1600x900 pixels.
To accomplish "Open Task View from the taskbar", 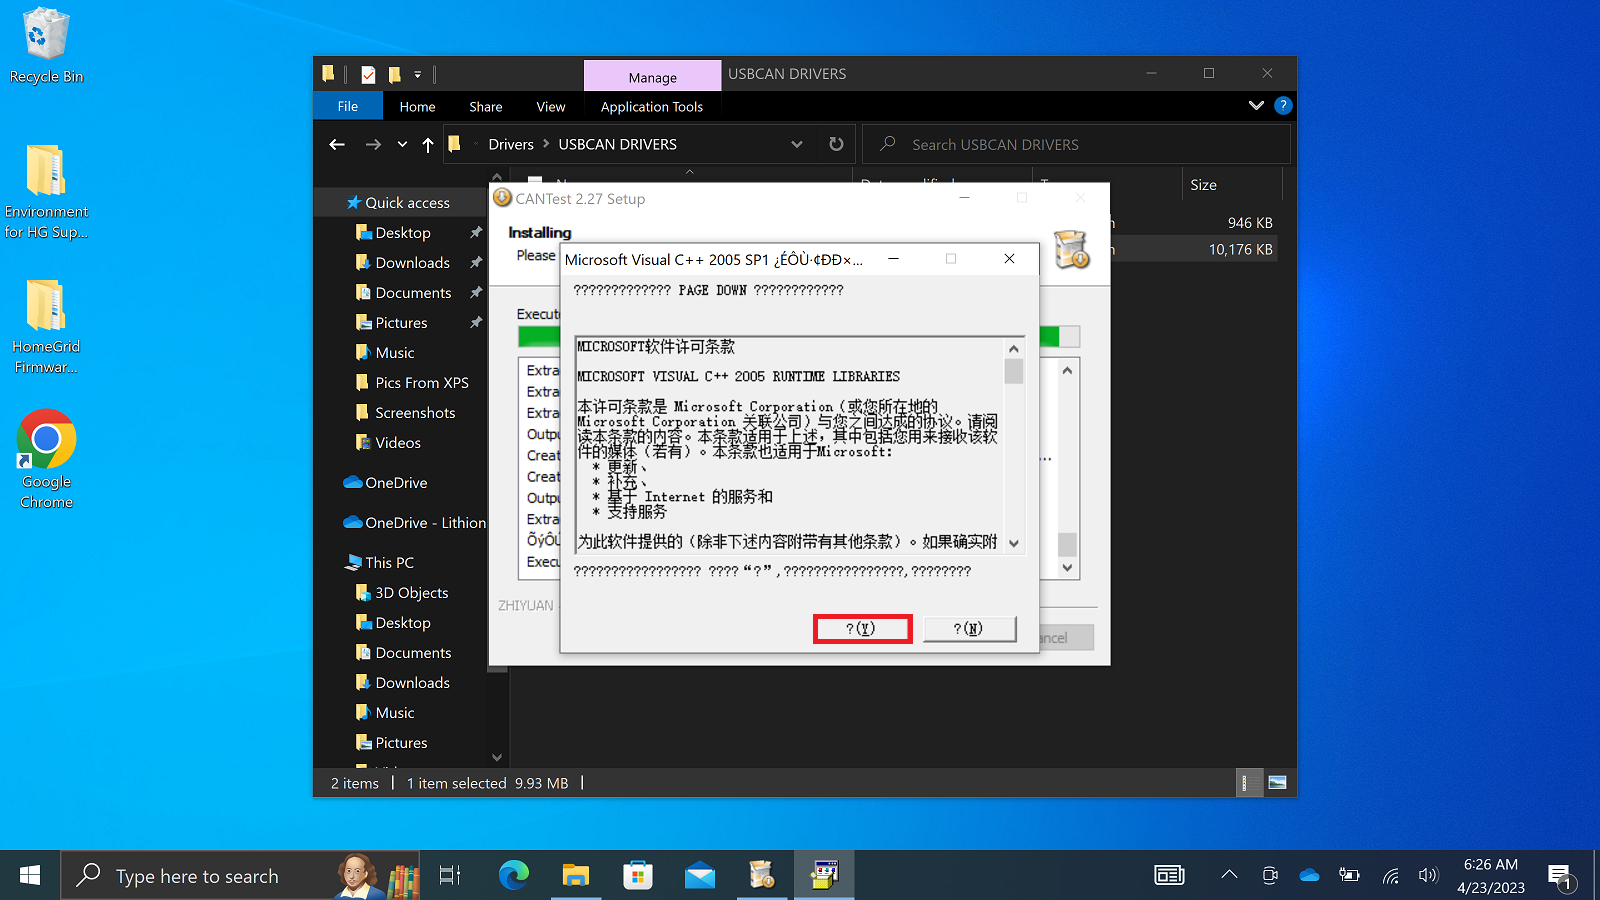I will (x=450, y=876).
